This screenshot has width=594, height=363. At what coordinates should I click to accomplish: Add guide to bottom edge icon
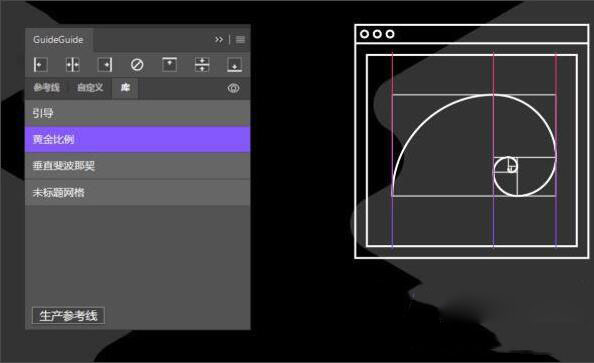(x=234, y=64)
